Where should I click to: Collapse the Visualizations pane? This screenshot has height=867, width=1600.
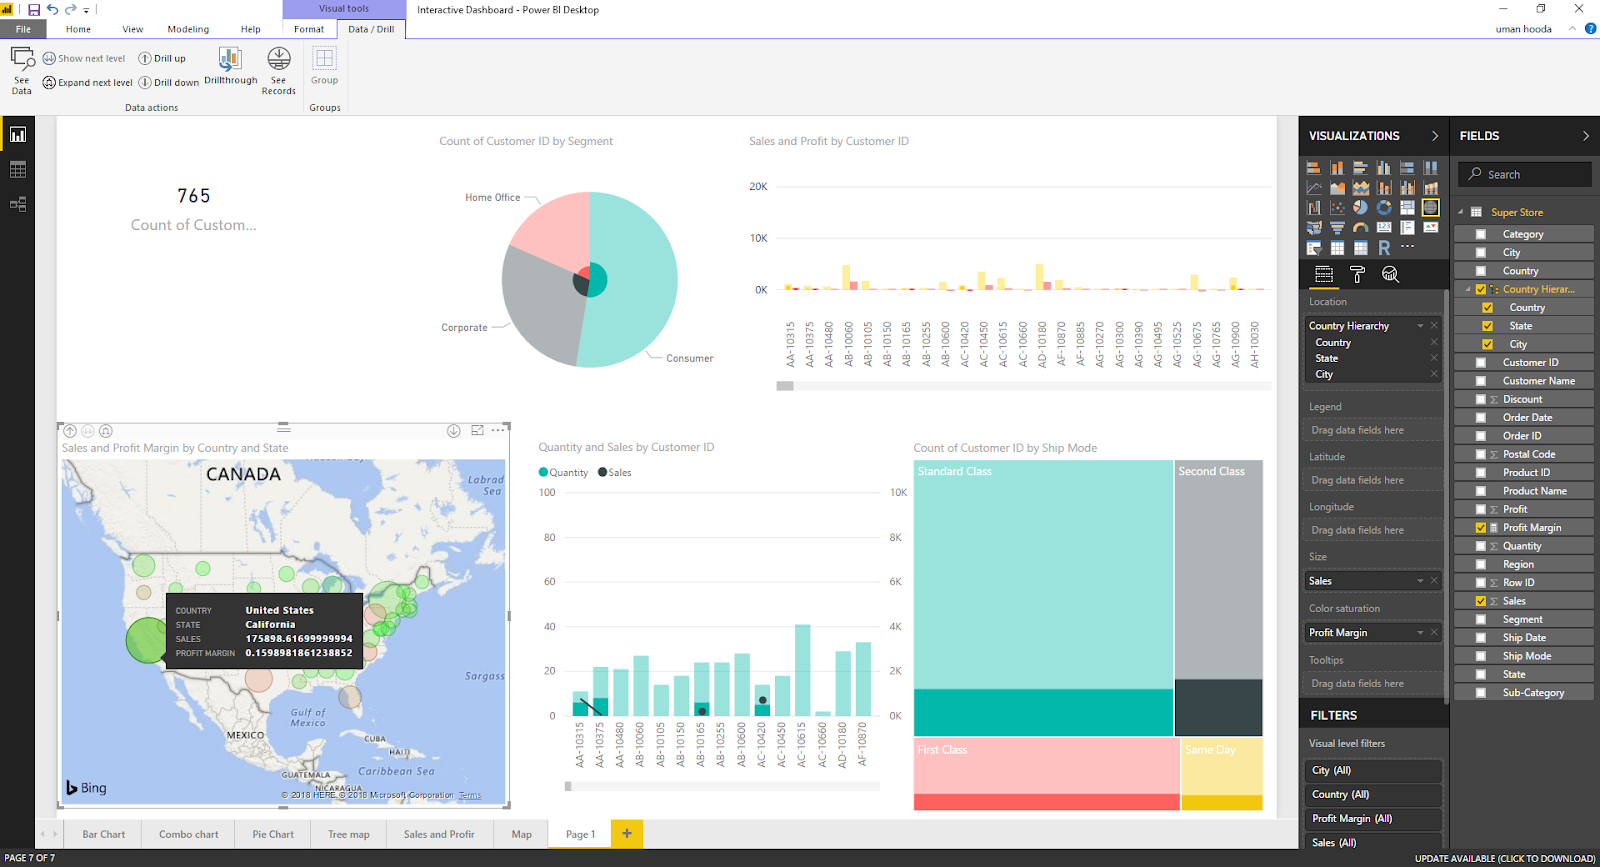[x=1435, y=136]
